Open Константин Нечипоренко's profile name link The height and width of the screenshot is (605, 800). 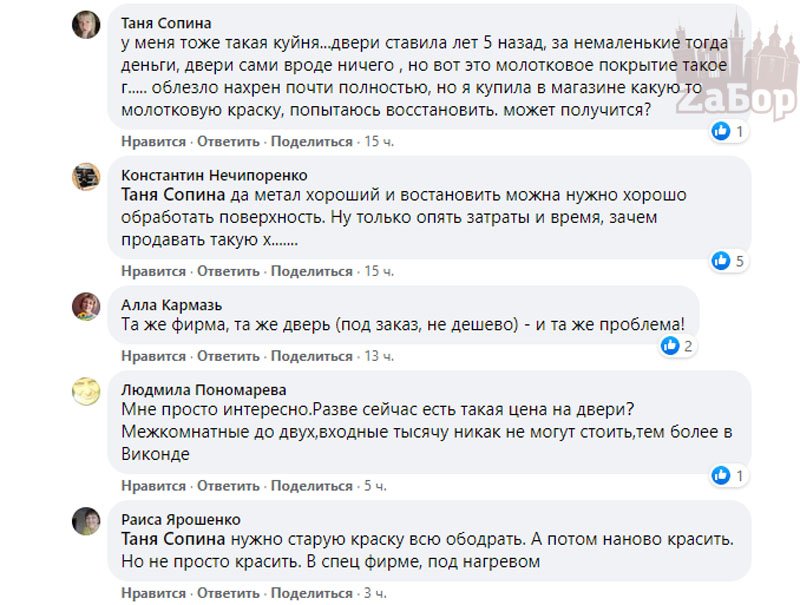click(x=214, y=175)
